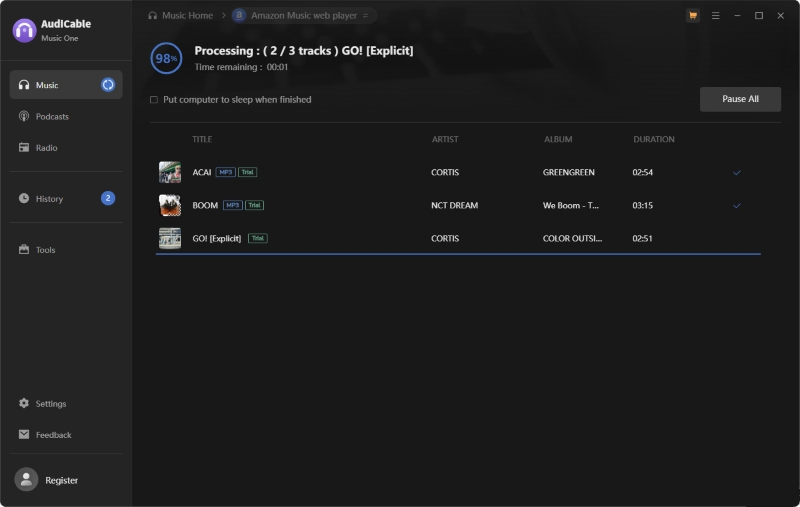Screen dimensions: 800x507
Task: Click the BOOM album thumbnail
Action: (x=170, y=205)
